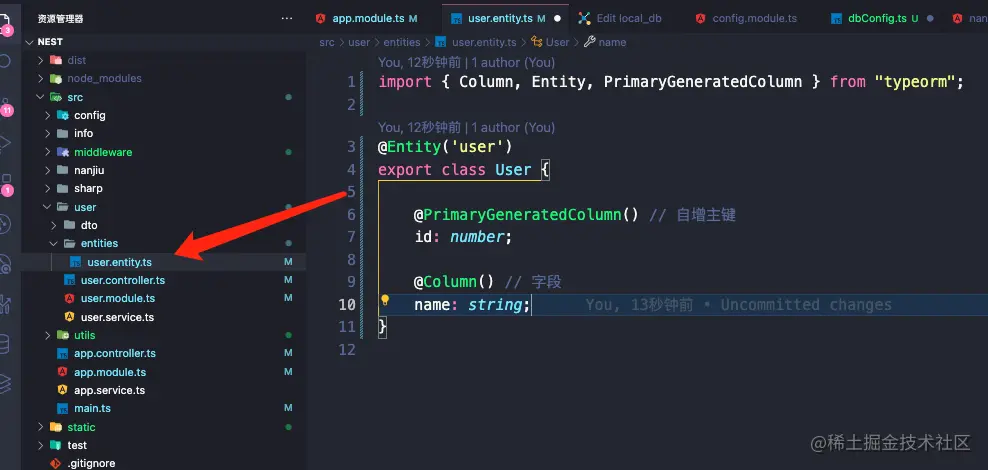Open Extensions view with badge 1
This screenshot has width=988, height=470.
tap(5, 184)
